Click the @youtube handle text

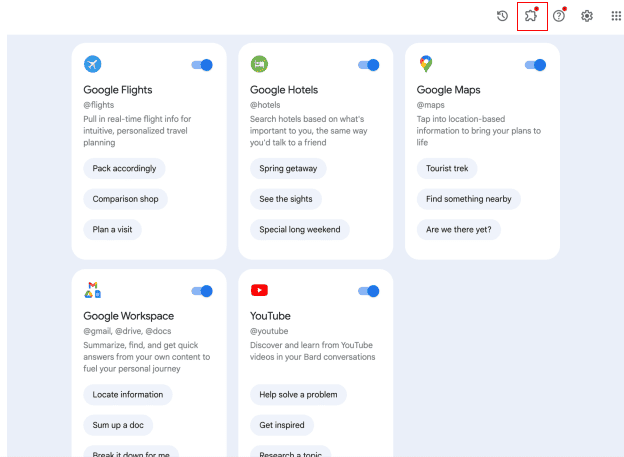point(269,331)
